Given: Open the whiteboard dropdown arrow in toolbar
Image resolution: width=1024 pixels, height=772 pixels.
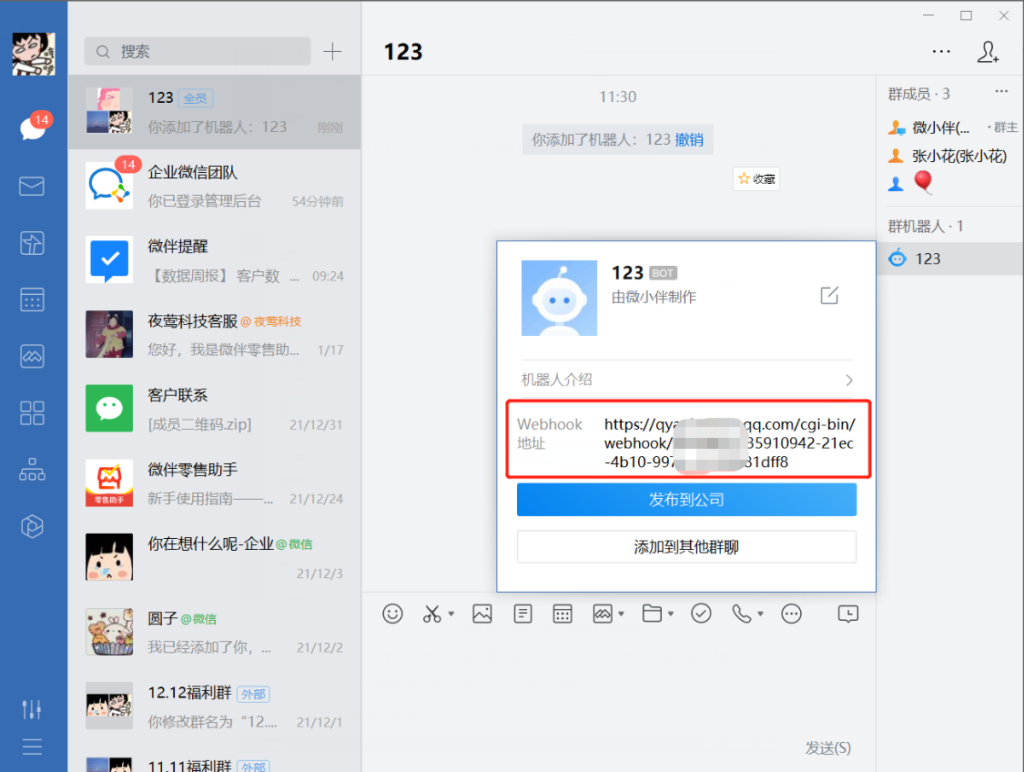Looking at the screenshot, I should click(621, 613).
